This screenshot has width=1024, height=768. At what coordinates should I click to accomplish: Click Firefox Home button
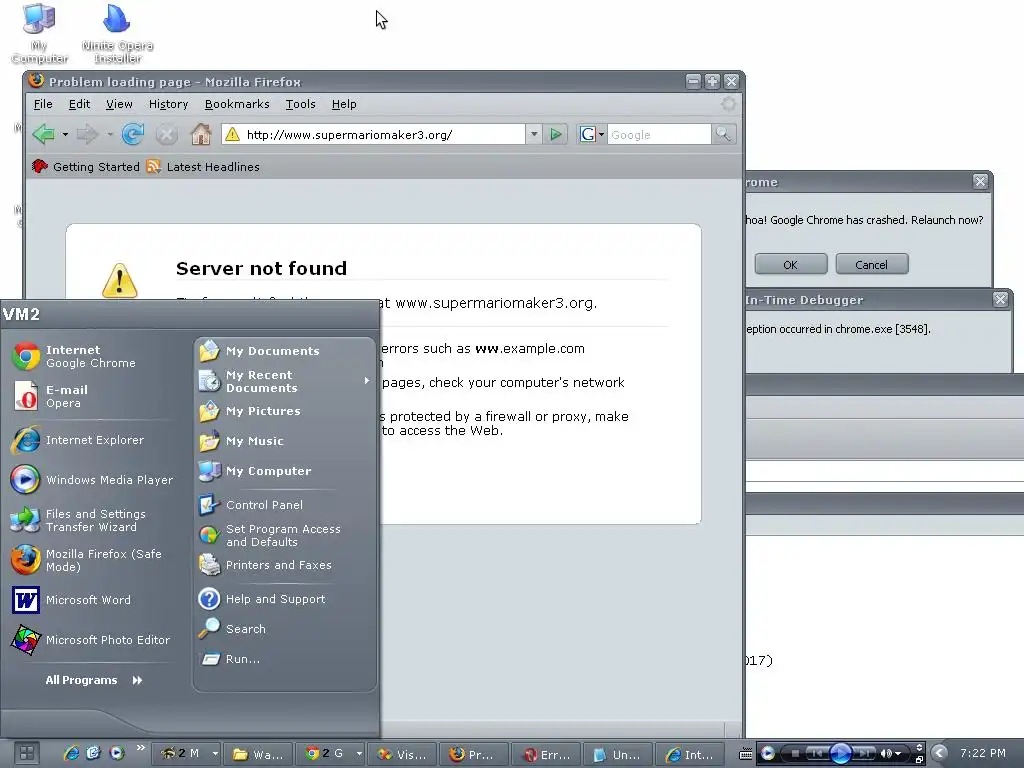point(200,135)
